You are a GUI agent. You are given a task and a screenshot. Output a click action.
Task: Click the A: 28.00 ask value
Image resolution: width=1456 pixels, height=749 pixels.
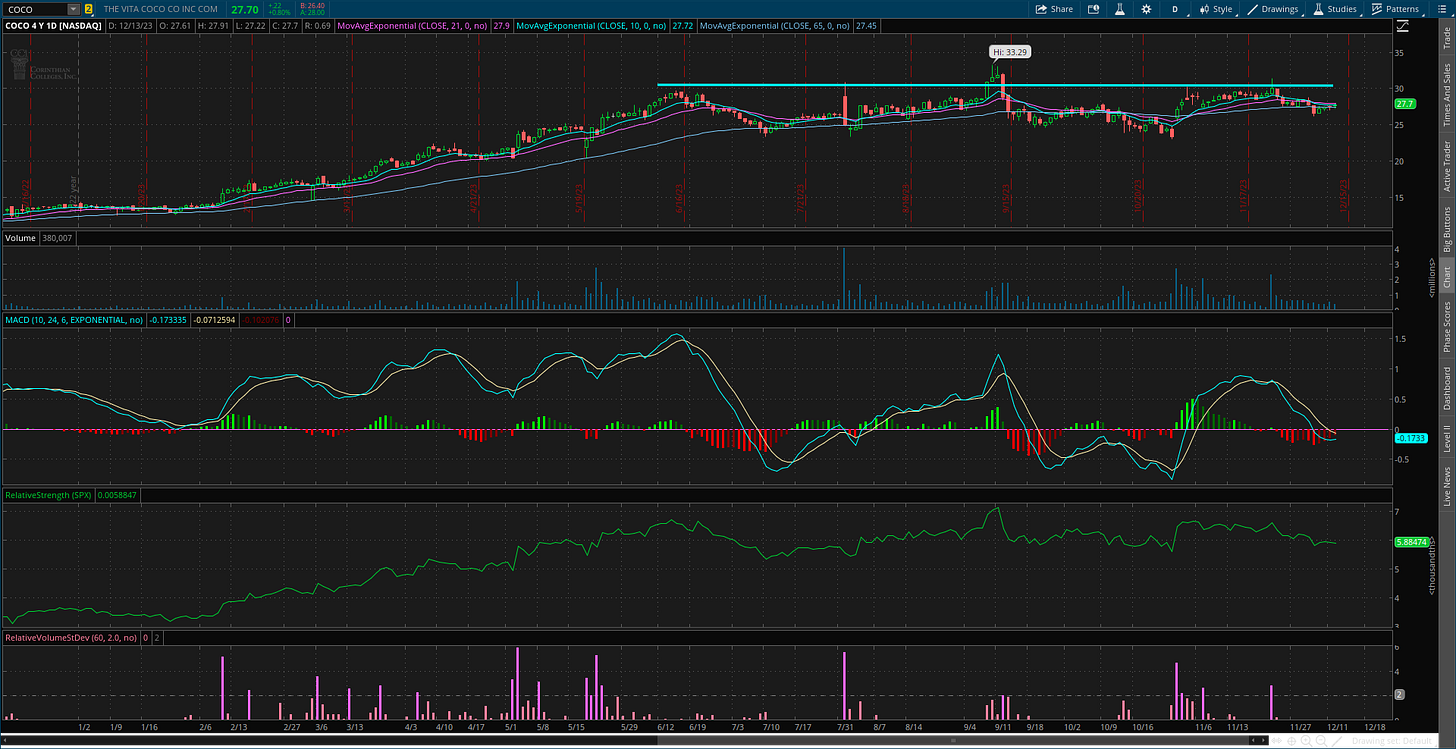pyautogui.click(x=313, y=13)
